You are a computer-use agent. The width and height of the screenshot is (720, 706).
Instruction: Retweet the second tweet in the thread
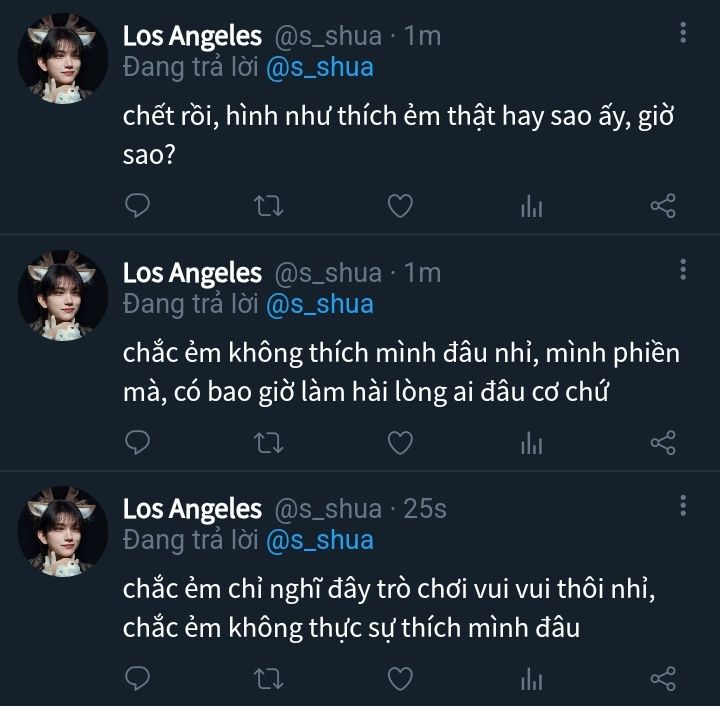269,442
